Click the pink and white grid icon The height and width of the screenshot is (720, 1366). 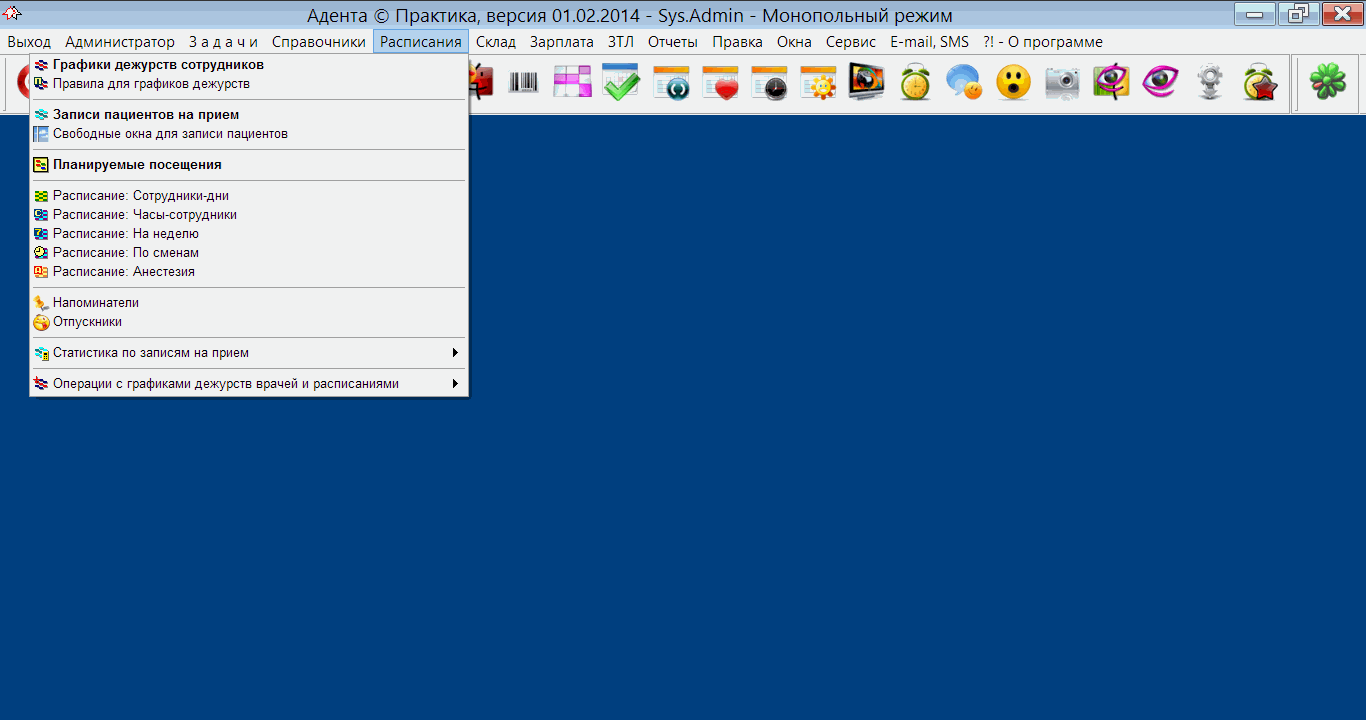click(x=572, y=83)
